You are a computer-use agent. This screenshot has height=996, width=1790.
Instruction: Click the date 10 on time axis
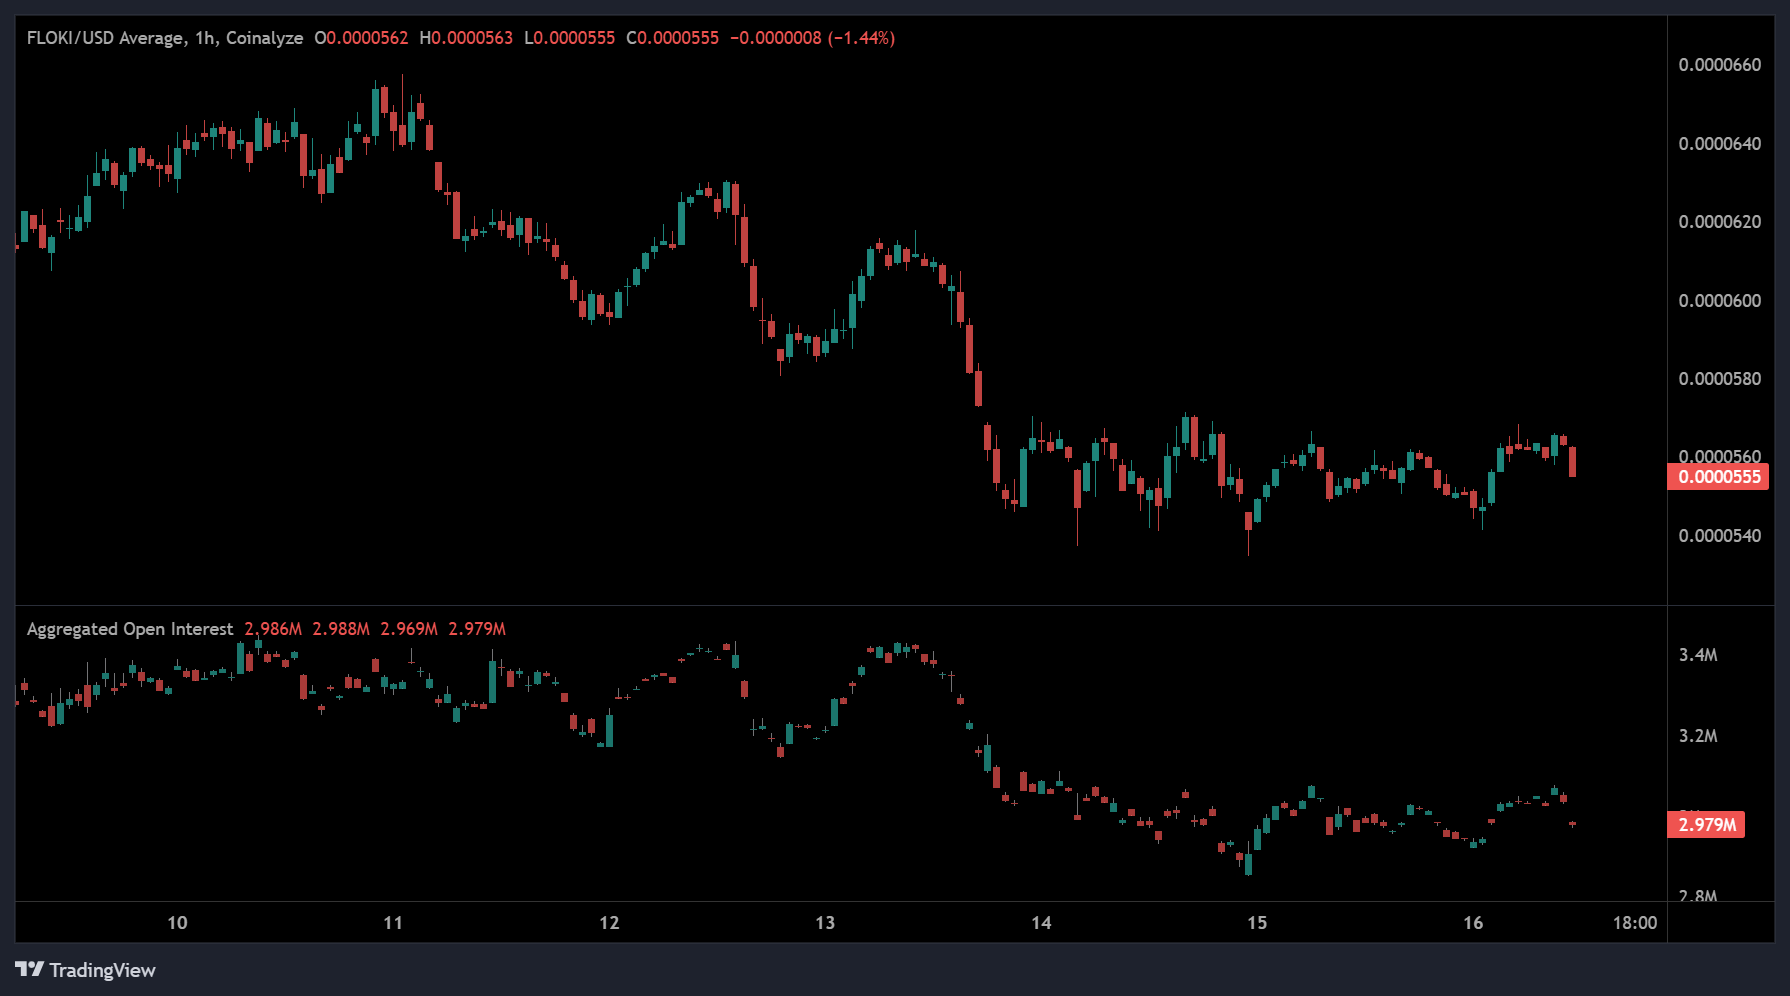[177, 922]
